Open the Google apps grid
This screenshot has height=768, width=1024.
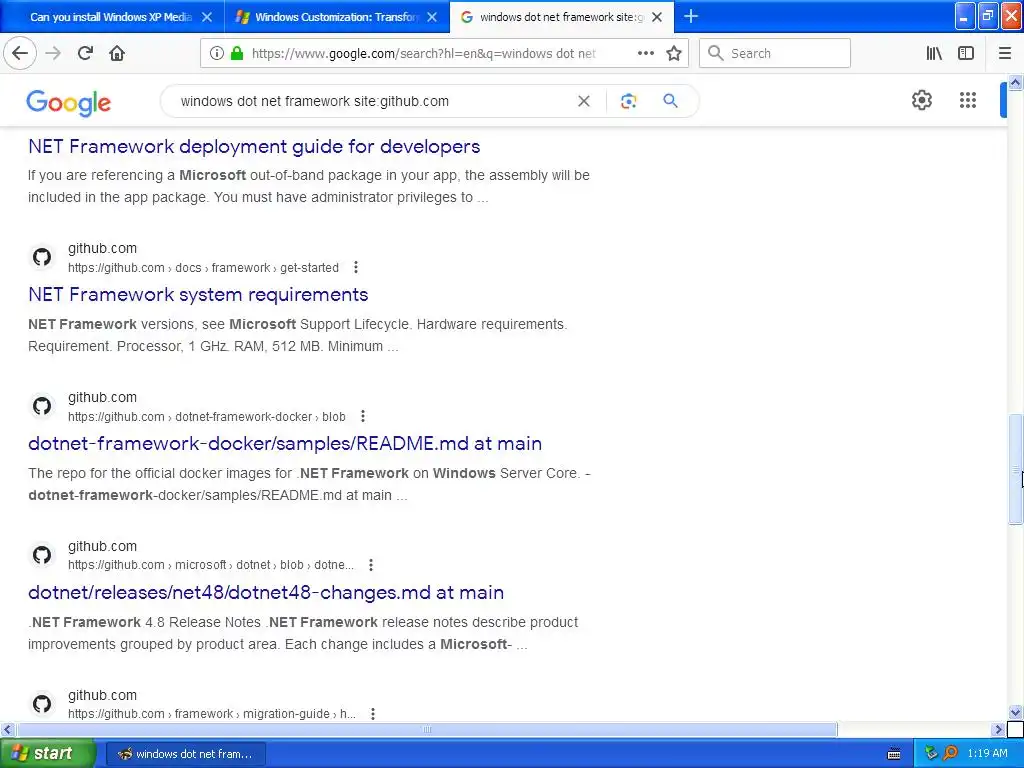click(968, 101)
